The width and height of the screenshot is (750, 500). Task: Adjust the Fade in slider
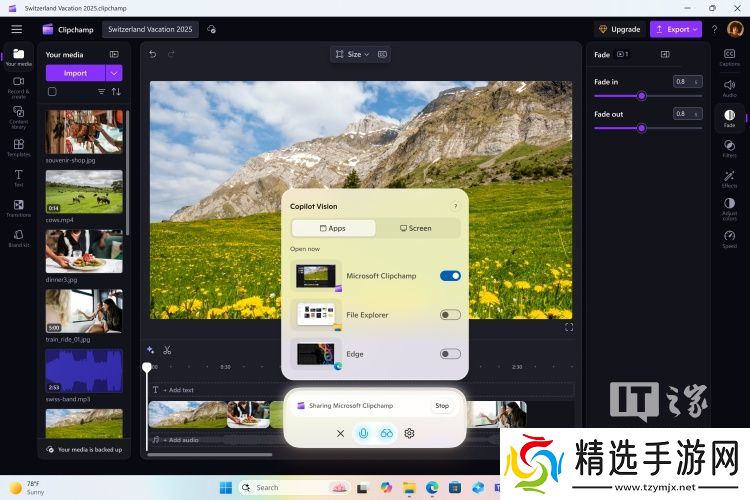point(641,96)
